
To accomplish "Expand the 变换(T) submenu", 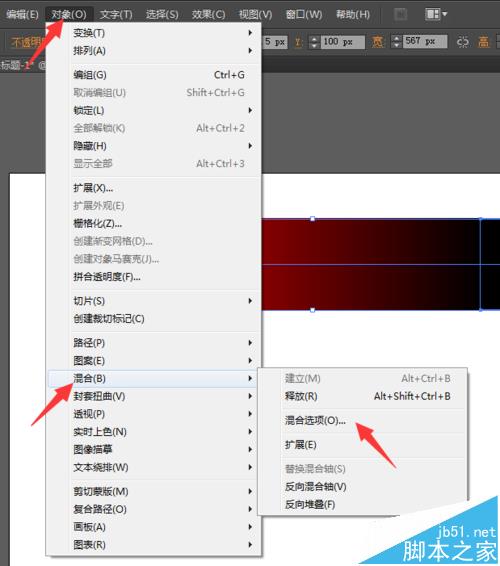I will [x=154, y=33].
